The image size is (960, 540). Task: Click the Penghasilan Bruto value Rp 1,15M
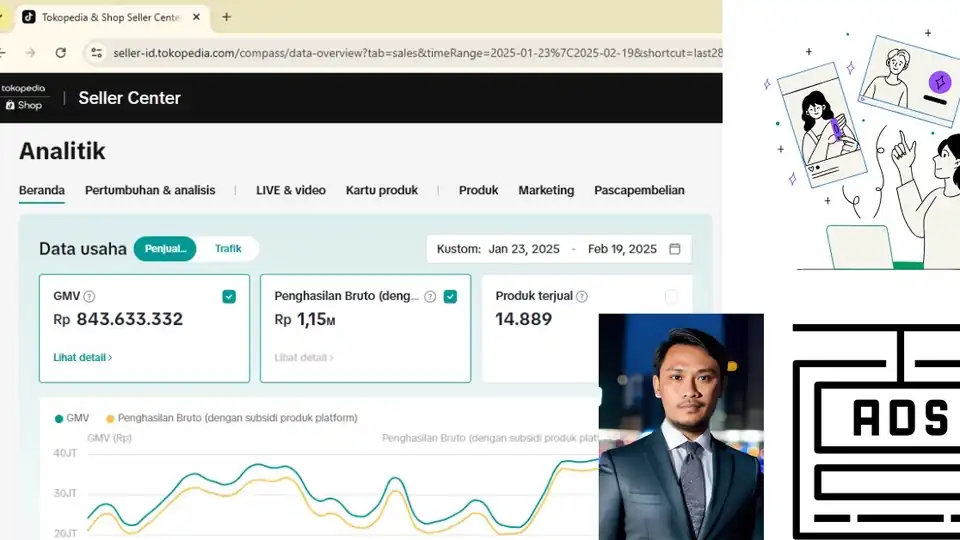[x=305, y=320]
